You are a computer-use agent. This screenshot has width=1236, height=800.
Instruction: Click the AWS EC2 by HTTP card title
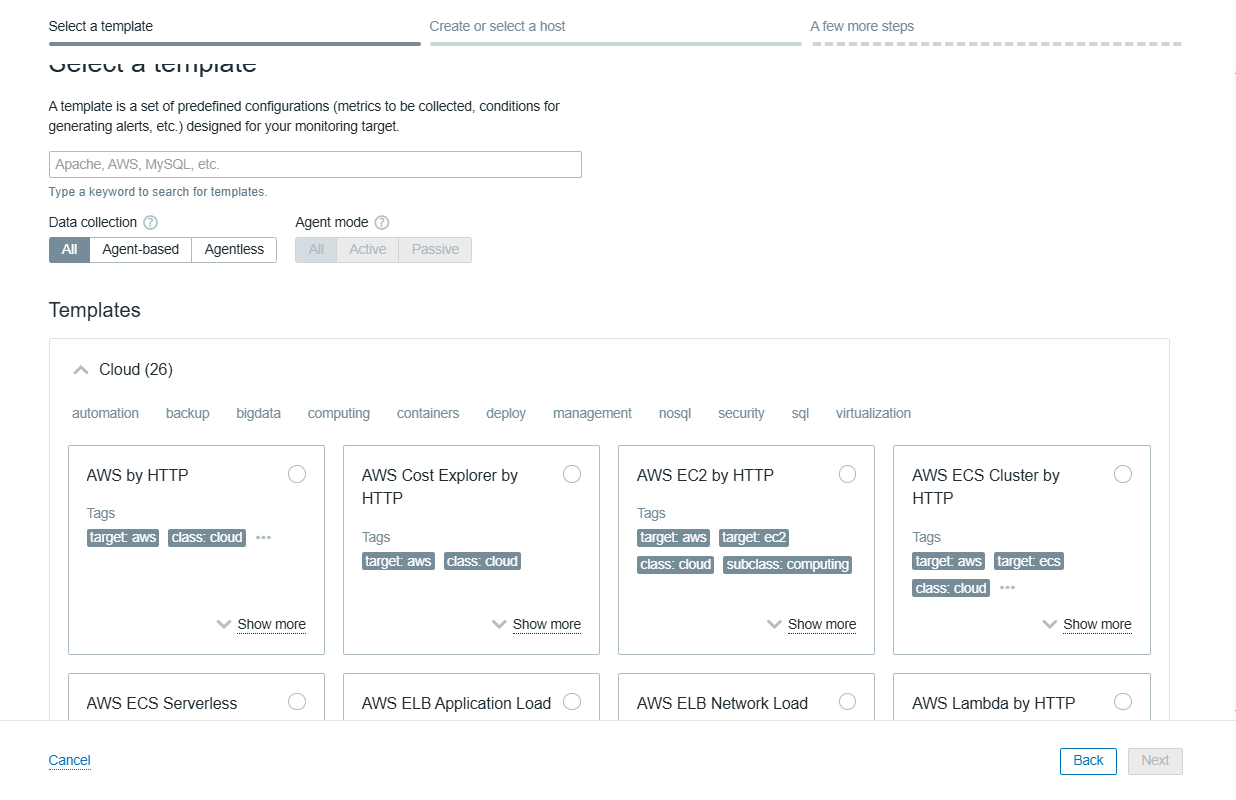[705, 475]
